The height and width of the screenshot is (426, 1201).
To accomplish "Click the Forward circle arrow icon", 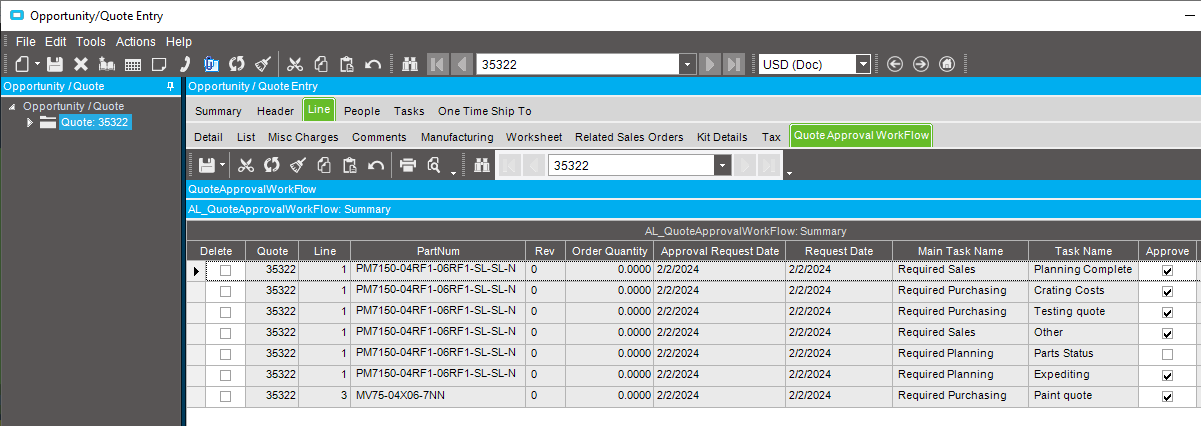I will [921, 64].
